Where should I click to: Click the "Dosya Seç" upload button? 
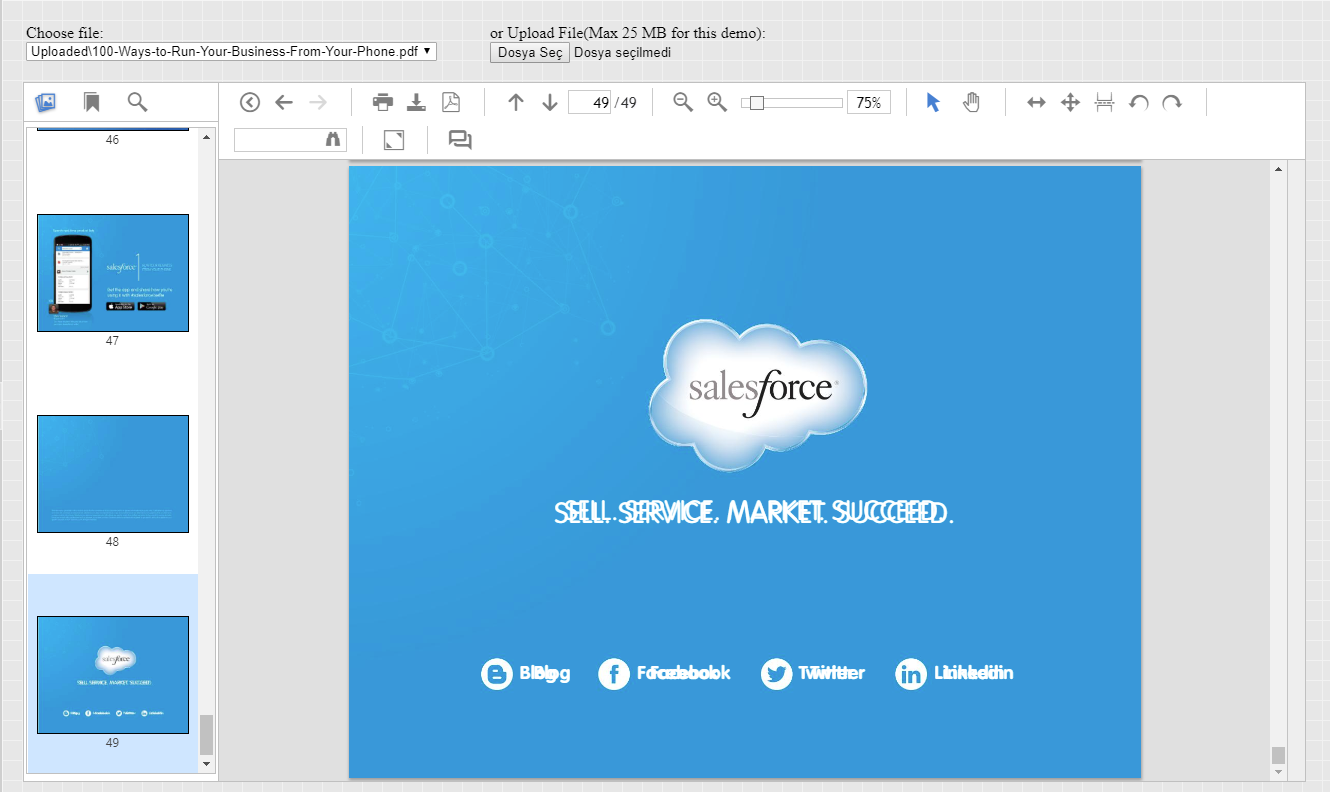tap(529, 52)
